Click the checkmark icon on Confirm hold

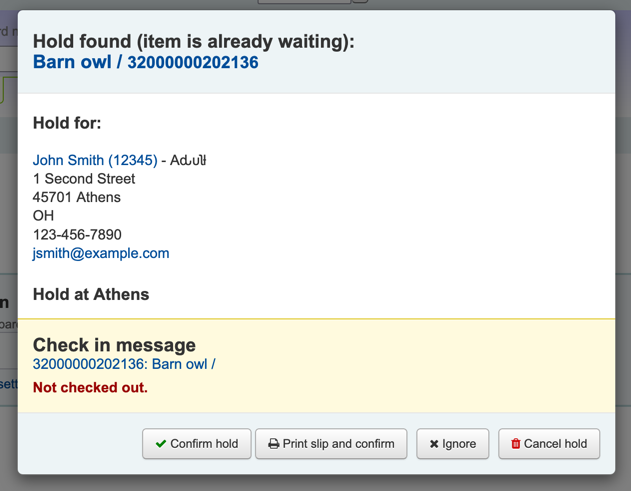[x=161, y=444]
